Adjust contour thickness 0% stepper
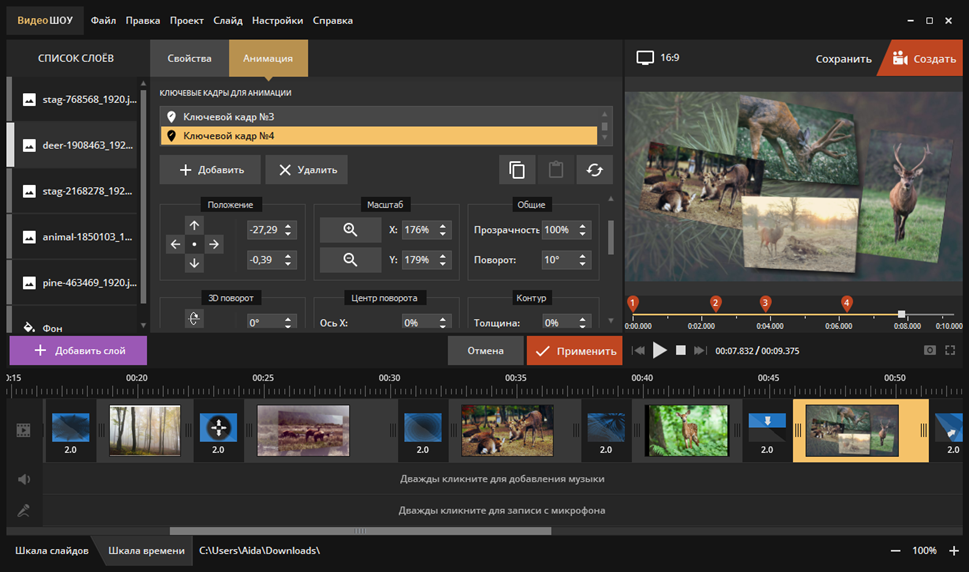969x572 pixels. [582, 322]
